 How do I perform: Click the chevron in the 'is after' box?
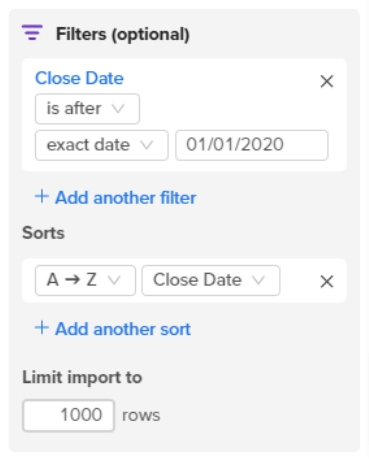tap(118, 109)
